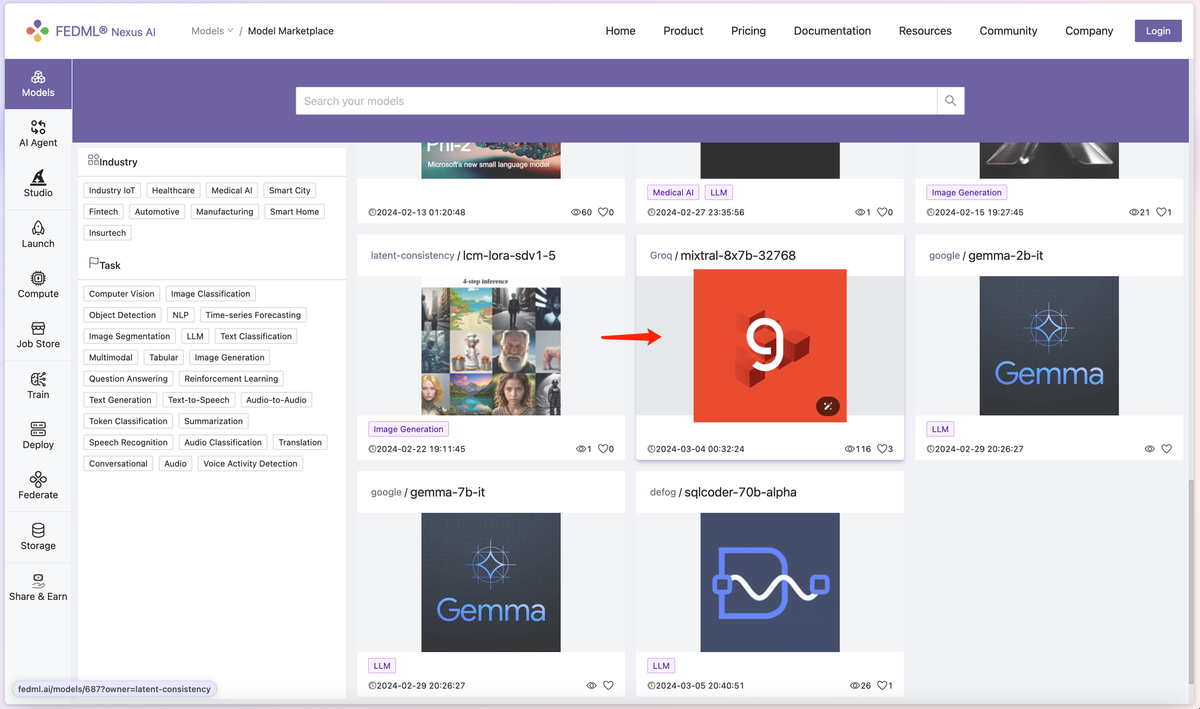This screenshot has height=709, width=1200.
Task: Click the Login button
Action: 1157,30
